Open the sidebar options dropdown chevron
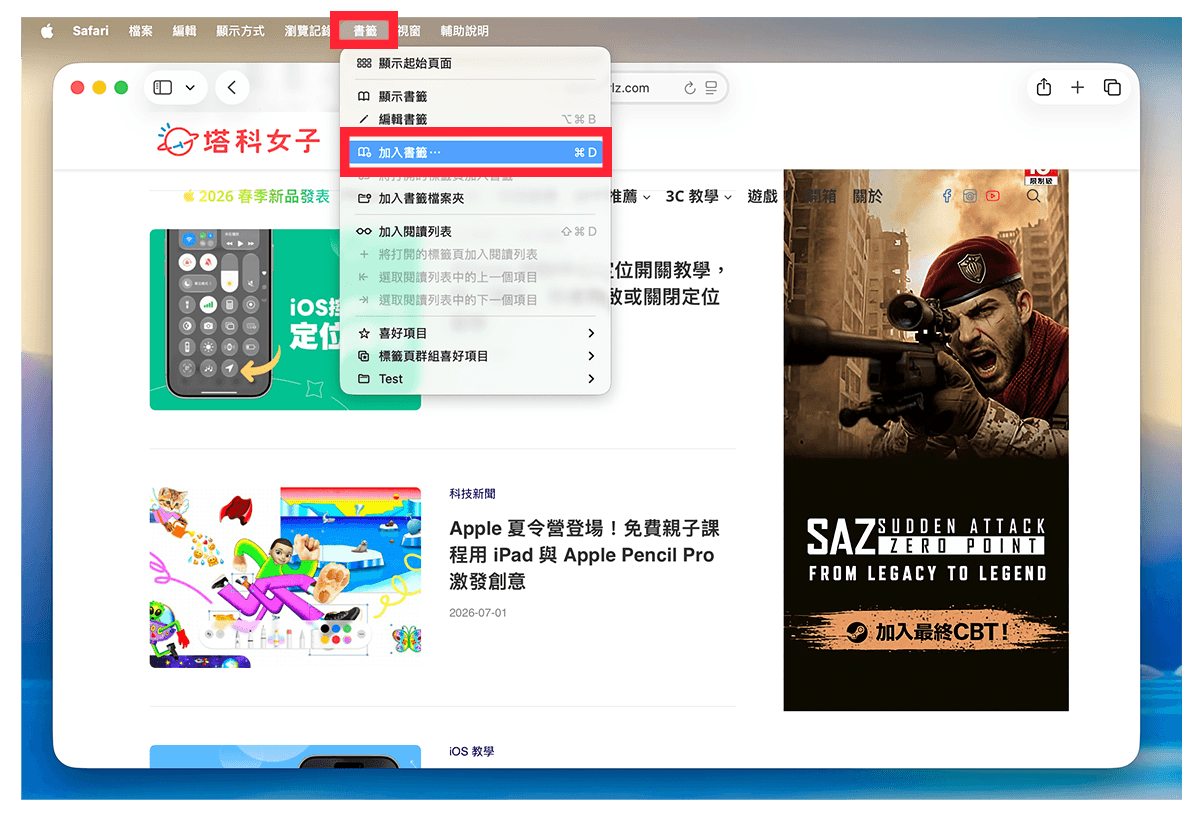 [191, 88]
